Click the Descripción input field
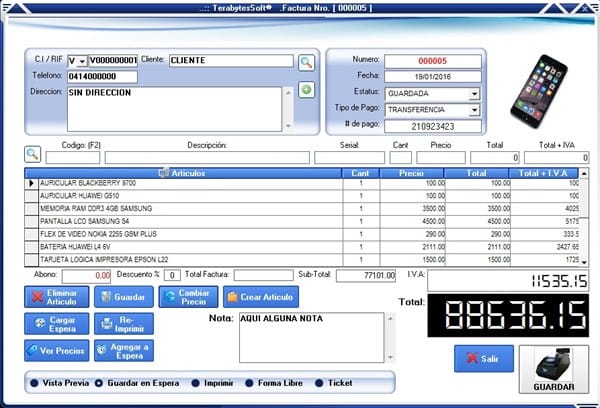Screen dimensions: 600x408 pyautogui.click(x=207, y=158)
